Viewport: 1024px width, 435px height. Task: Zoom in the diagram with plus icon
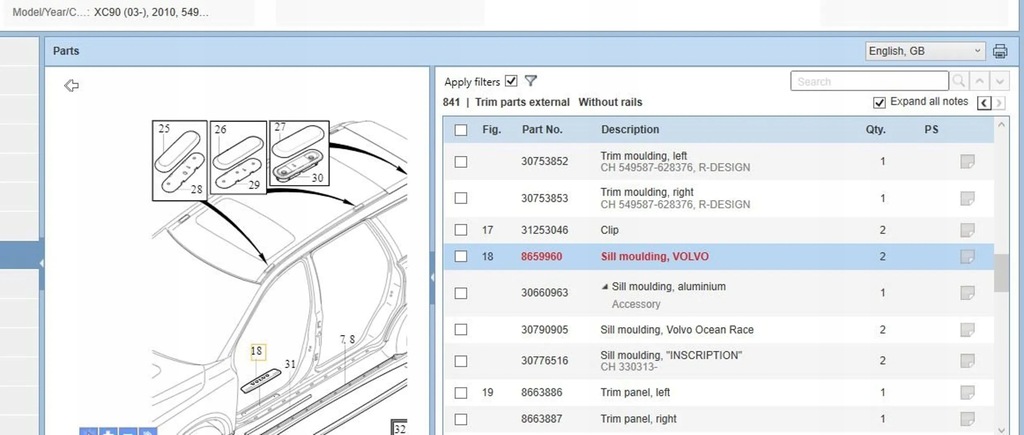point(108,432)
